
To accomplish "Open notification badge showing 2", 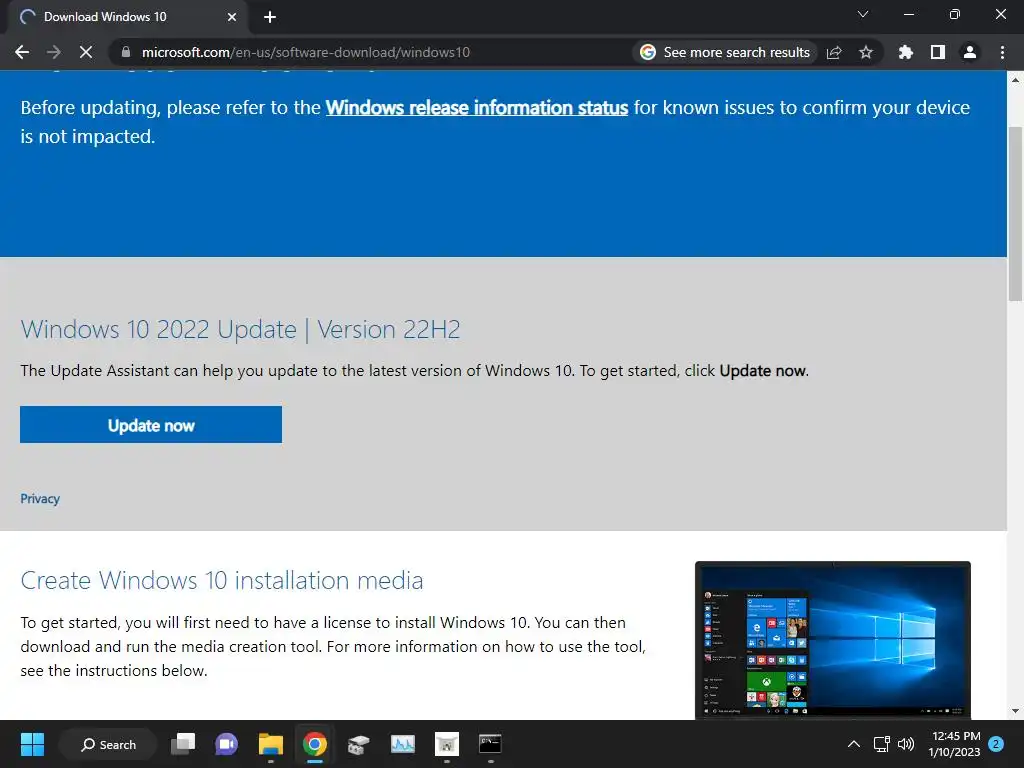I will tap(996, 744).
